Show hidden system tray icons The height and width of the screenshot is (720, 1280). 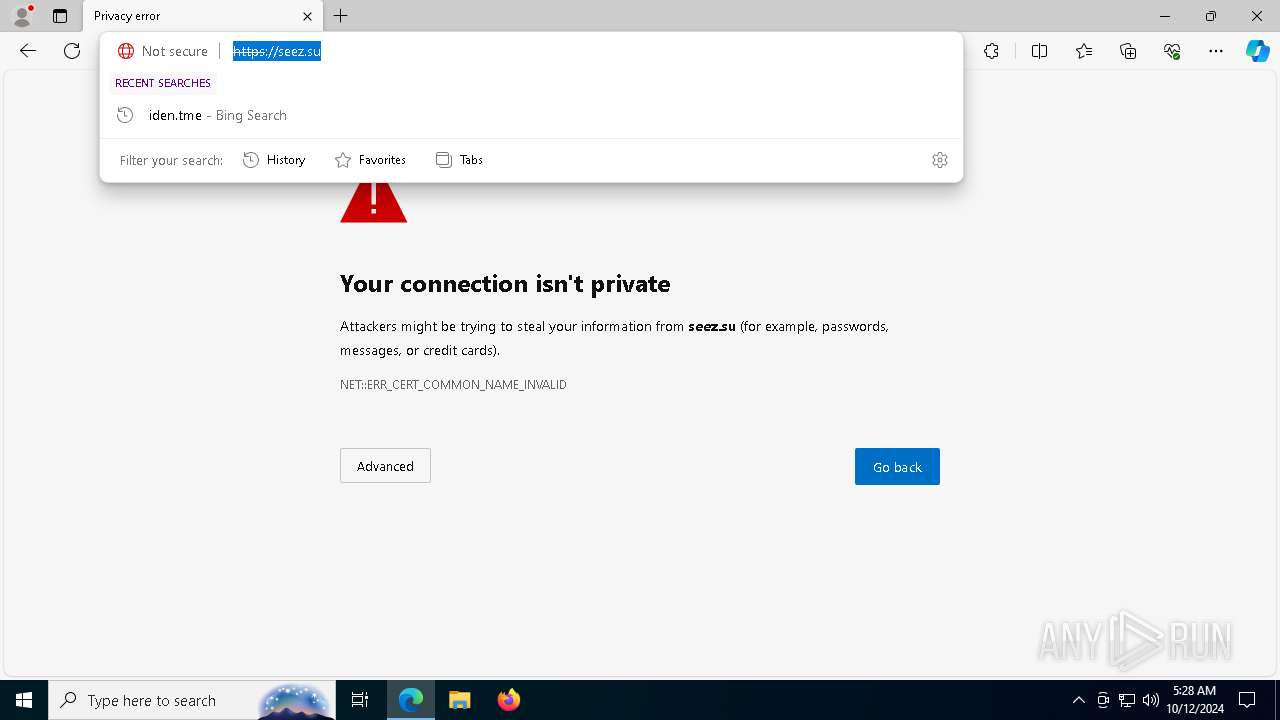point(1078,700)
